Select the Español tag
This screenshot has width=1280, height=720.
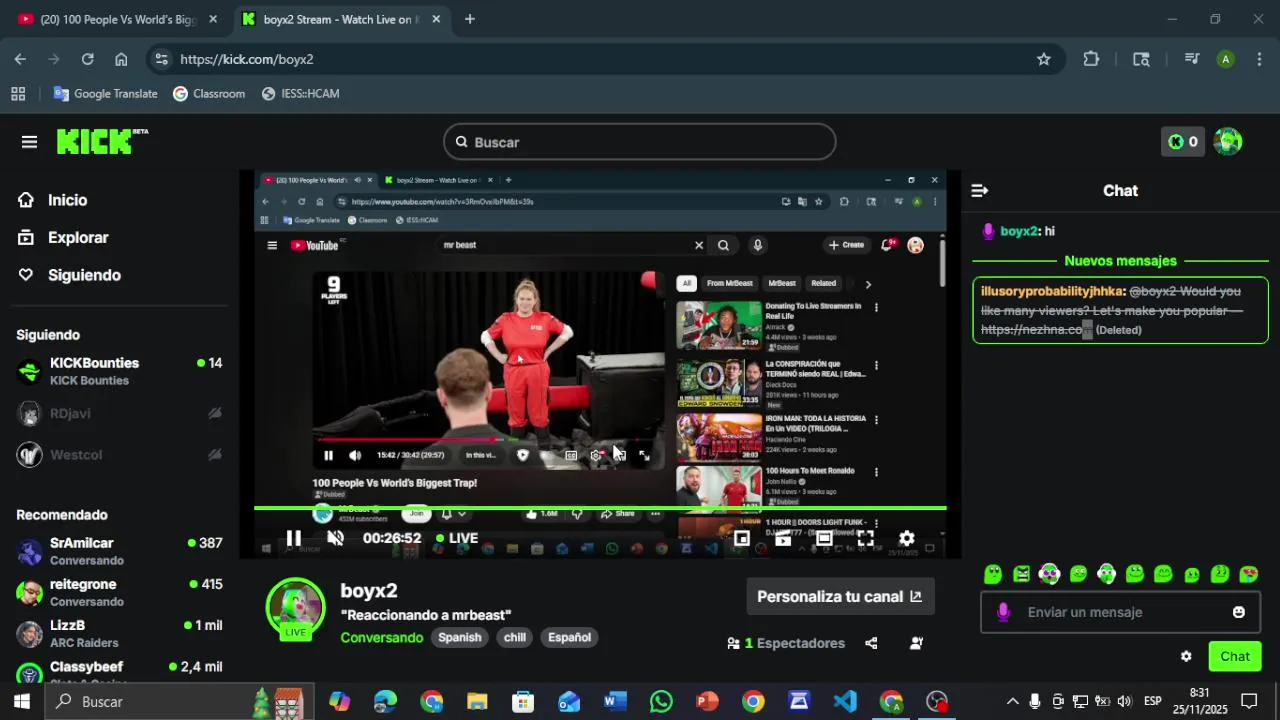click(x=569, y=637)
